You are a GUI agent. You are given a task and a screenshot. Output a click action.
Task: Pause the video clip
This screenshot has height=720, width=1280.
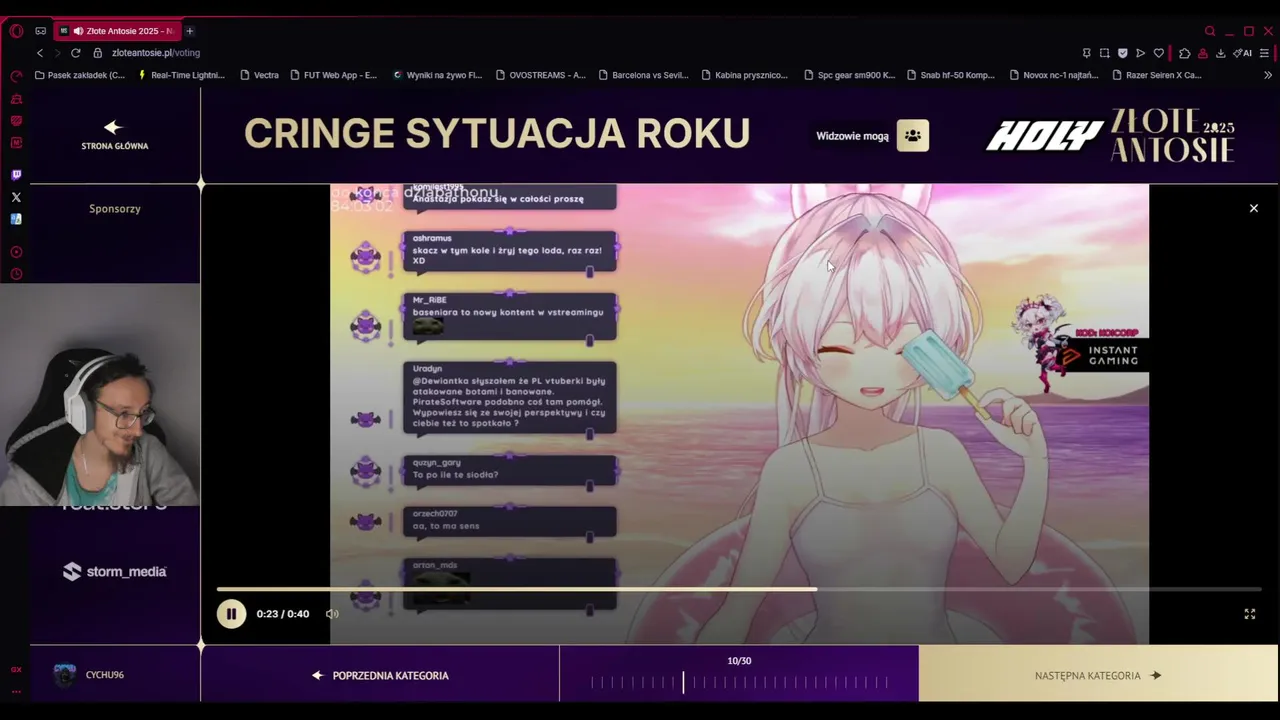click(x=231, y=614)
